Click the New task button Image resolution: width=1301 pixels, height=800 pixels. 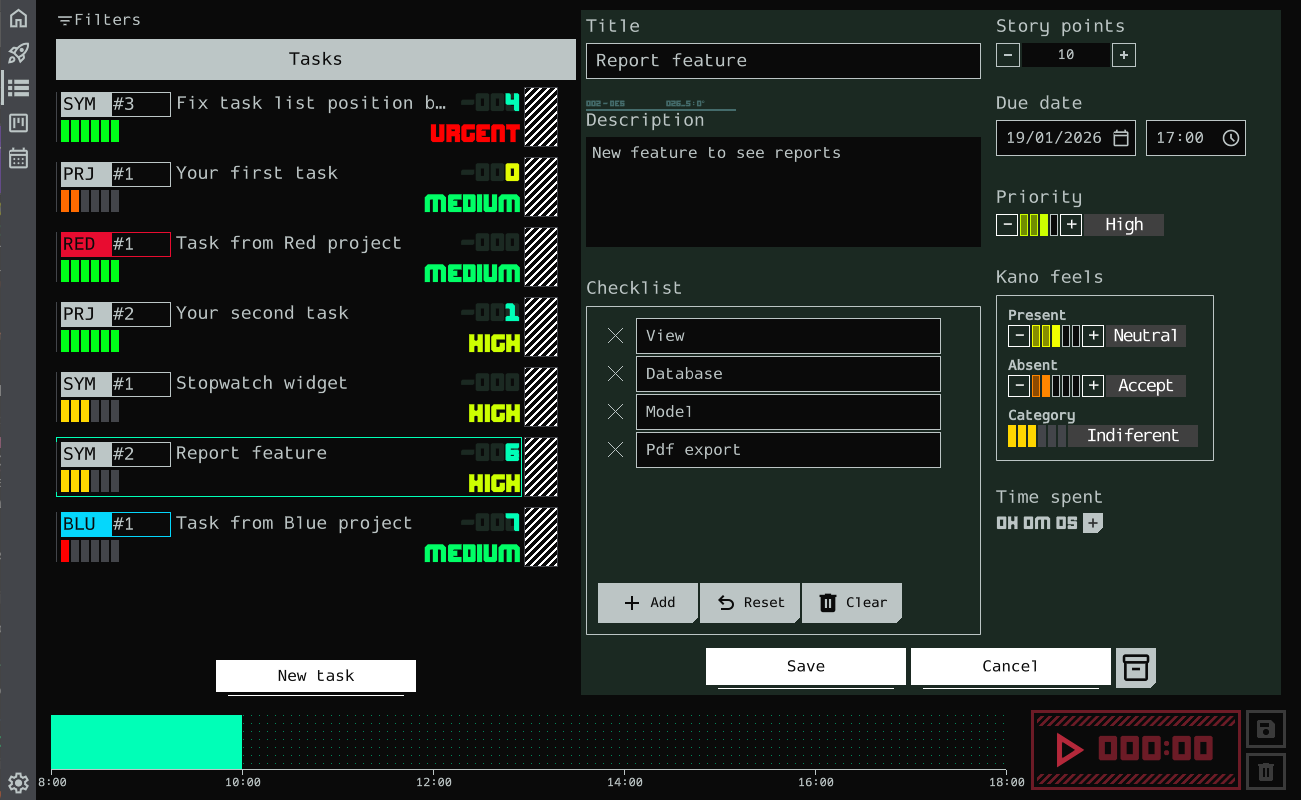click(315, 676)
